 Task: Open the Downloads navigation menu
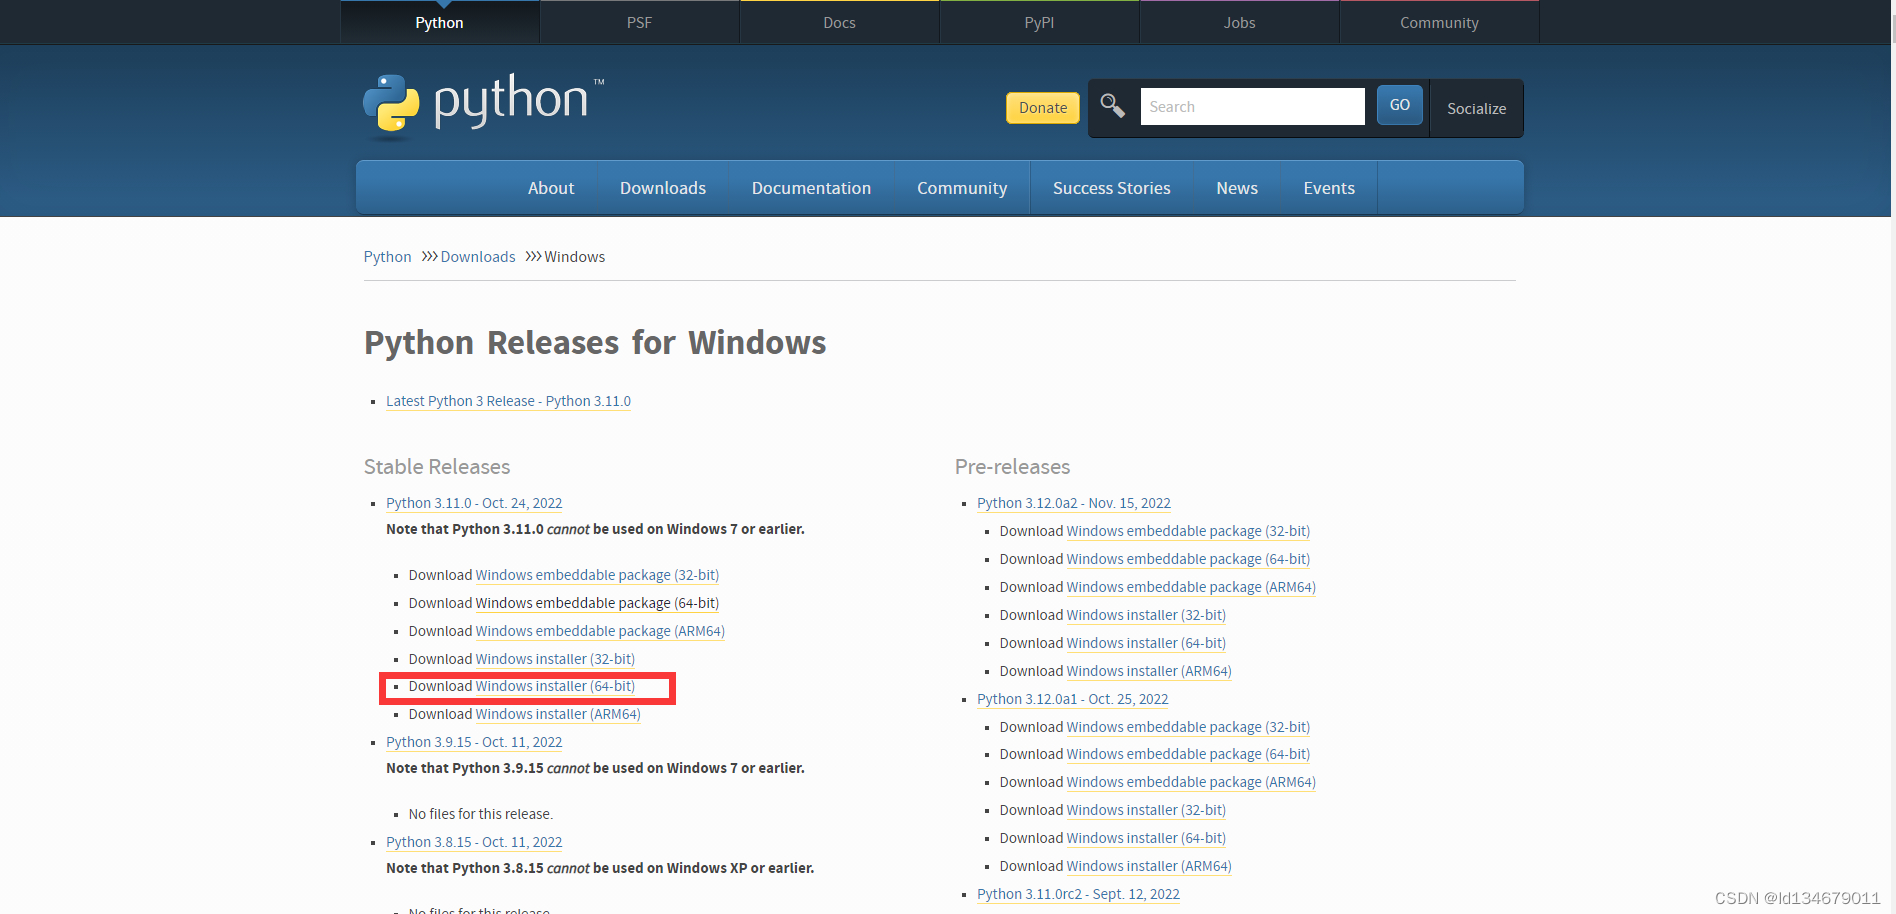coord(662,187)
